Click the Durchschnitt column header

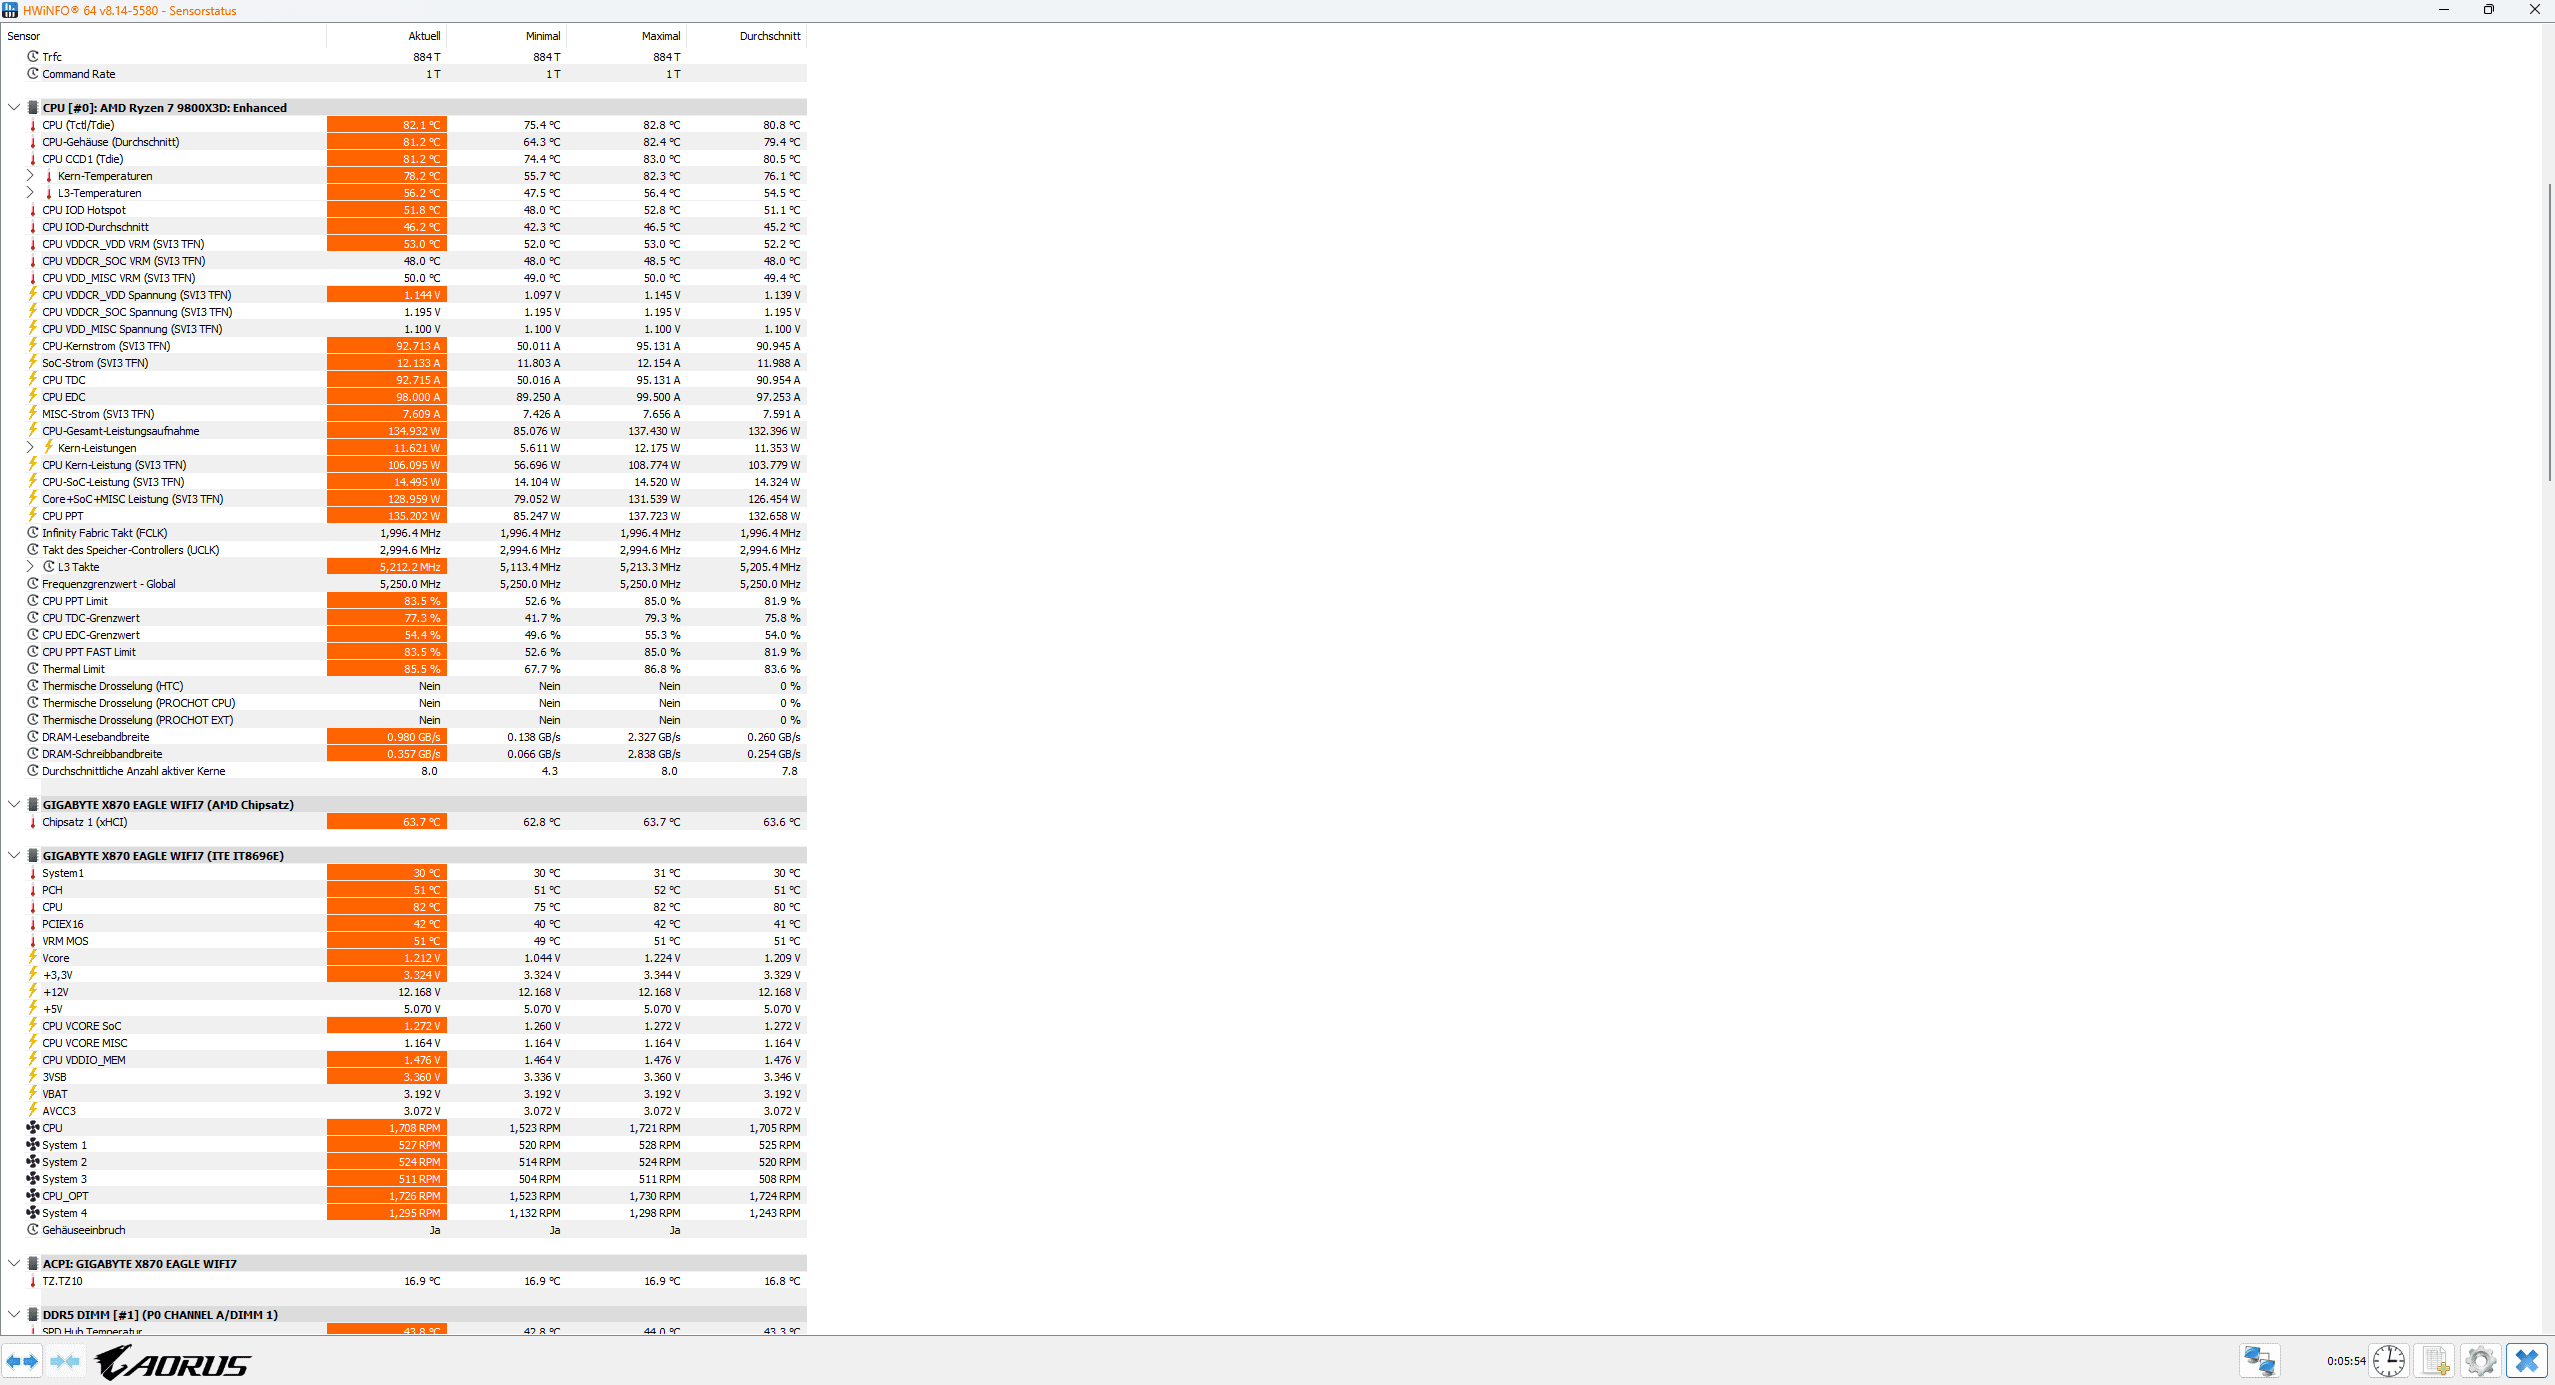pos(769,36)
